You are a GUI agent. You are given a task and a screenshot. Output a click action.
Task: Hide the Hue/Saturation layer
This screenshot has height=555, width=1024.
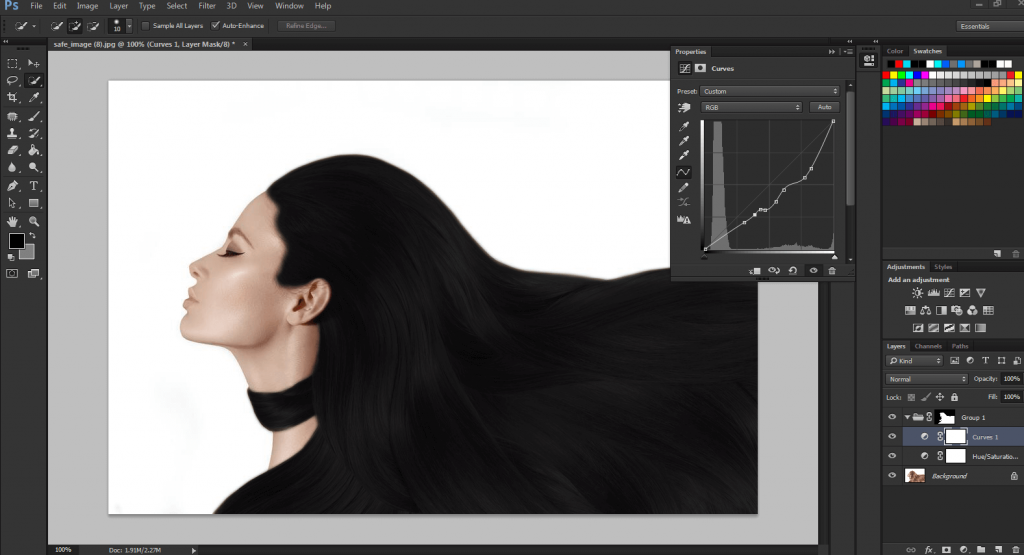tap(892, 456)
